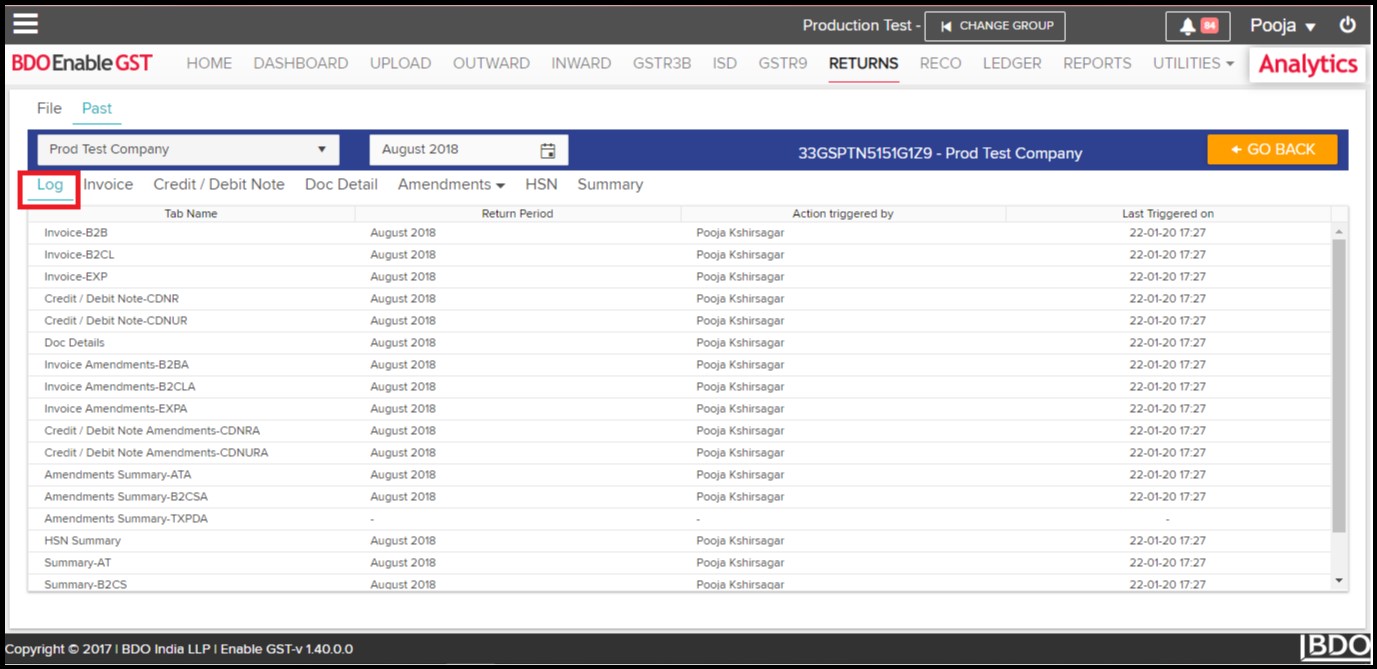Image resolution: width=1377 pixels, height=669 pixels.
Task: Go to the GSTR3B menu
Action: pos(661,63)
